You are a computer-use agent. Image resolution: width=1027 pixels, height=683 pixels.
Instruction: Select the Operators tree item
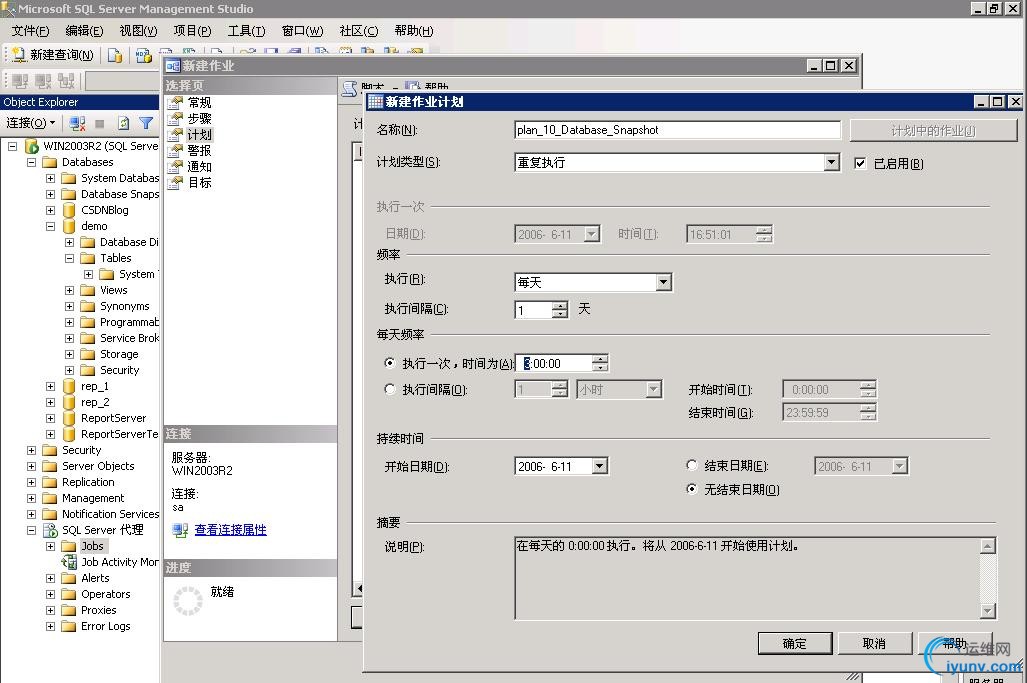pyautogui.click(x=105, y=595)
